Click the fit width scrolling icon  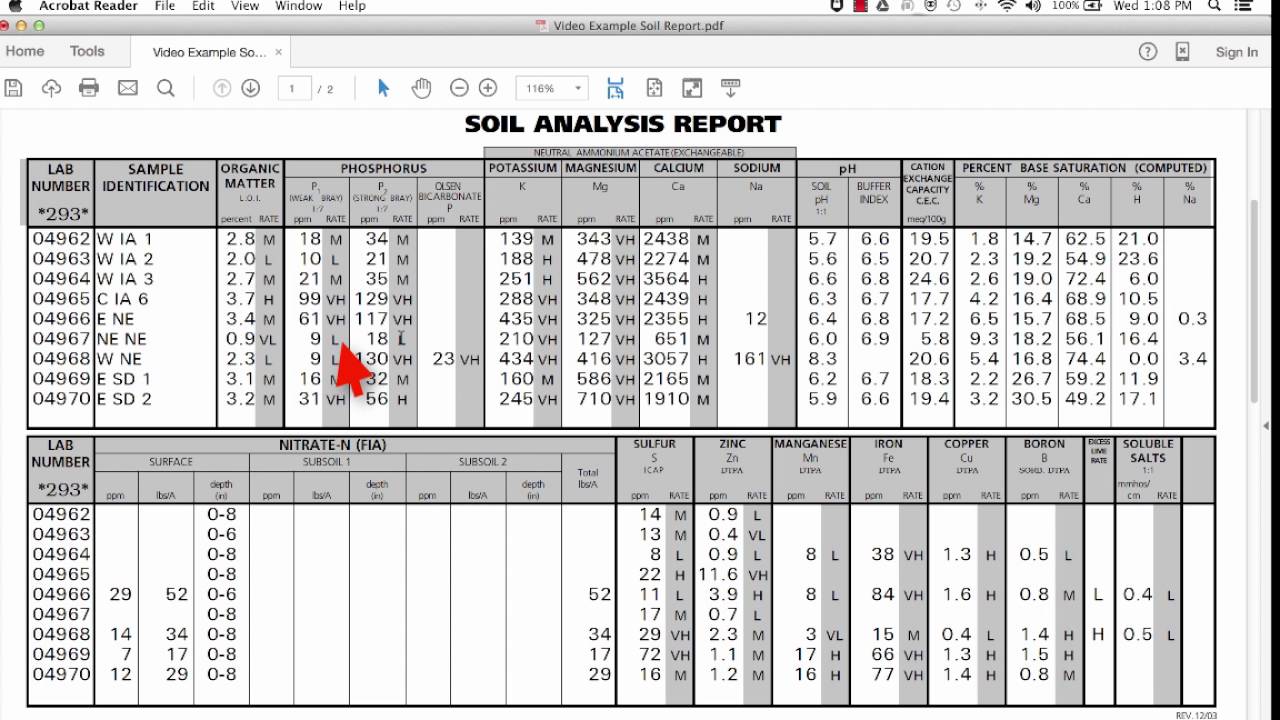coord(615,88)
